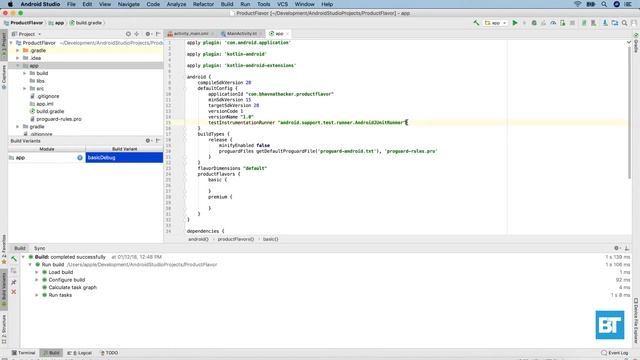Open the Build menu in menu bar
Viewport: 640px width, 360px height.
pos(227,4)
